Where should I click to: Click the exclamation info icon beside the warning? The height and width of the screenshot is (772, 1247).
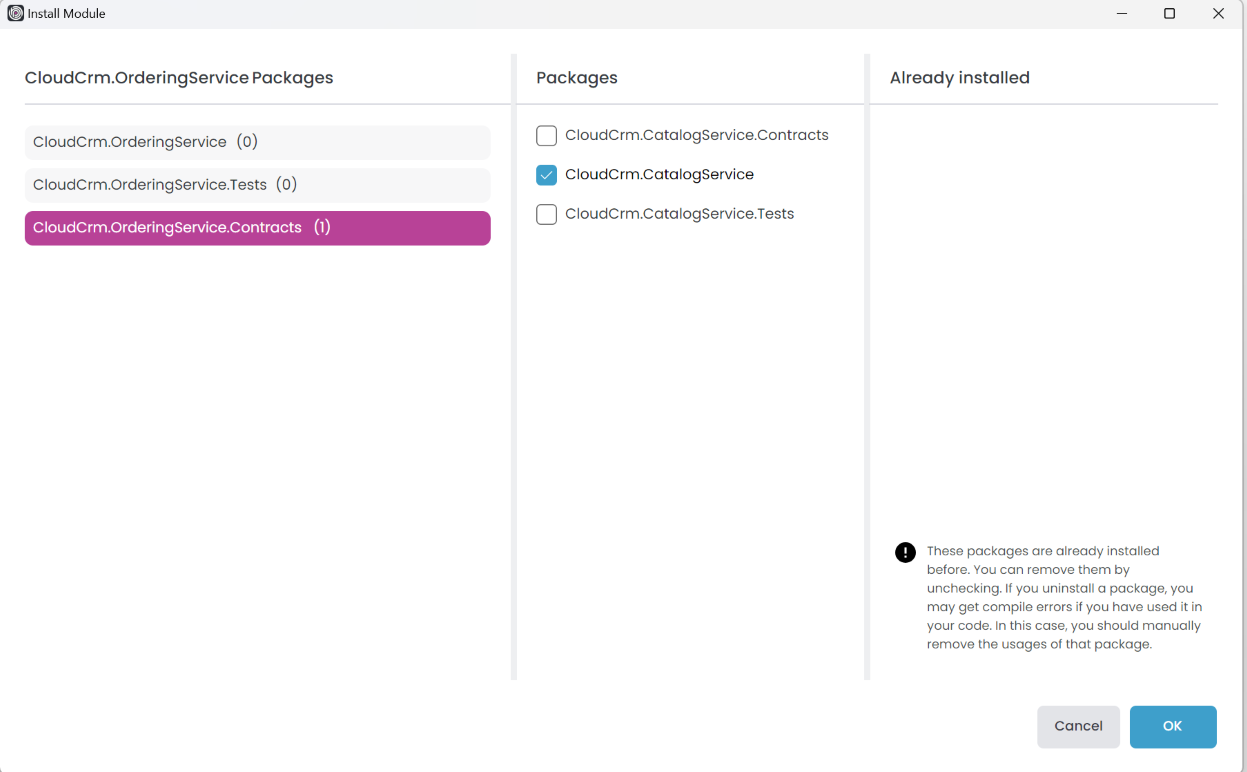pyautogui.click(x=905, y=553)
